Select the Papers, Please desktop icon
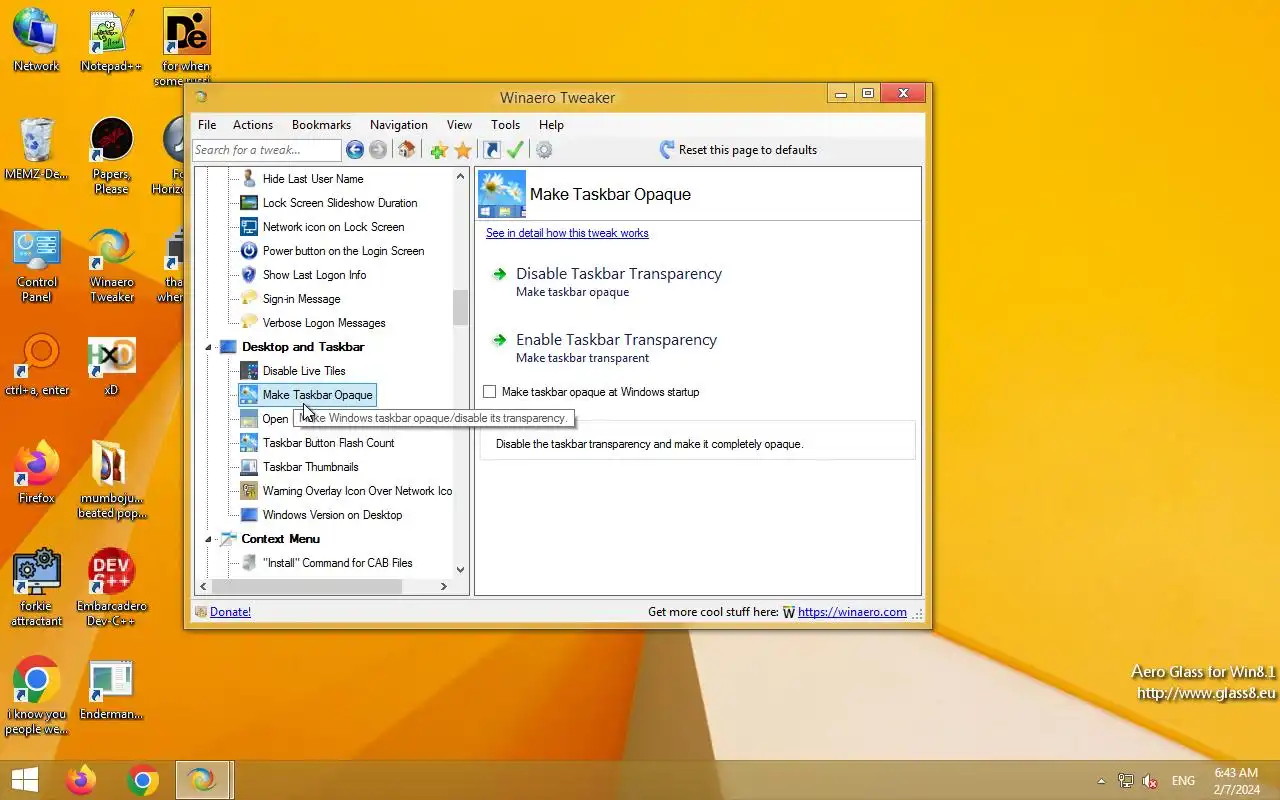The width and height of the screenshot is (1280, 800). coord(111,156)
